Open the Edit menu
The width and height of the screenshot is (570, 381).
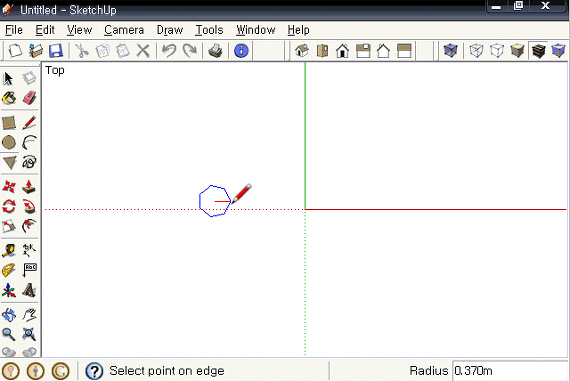point(45,30)
